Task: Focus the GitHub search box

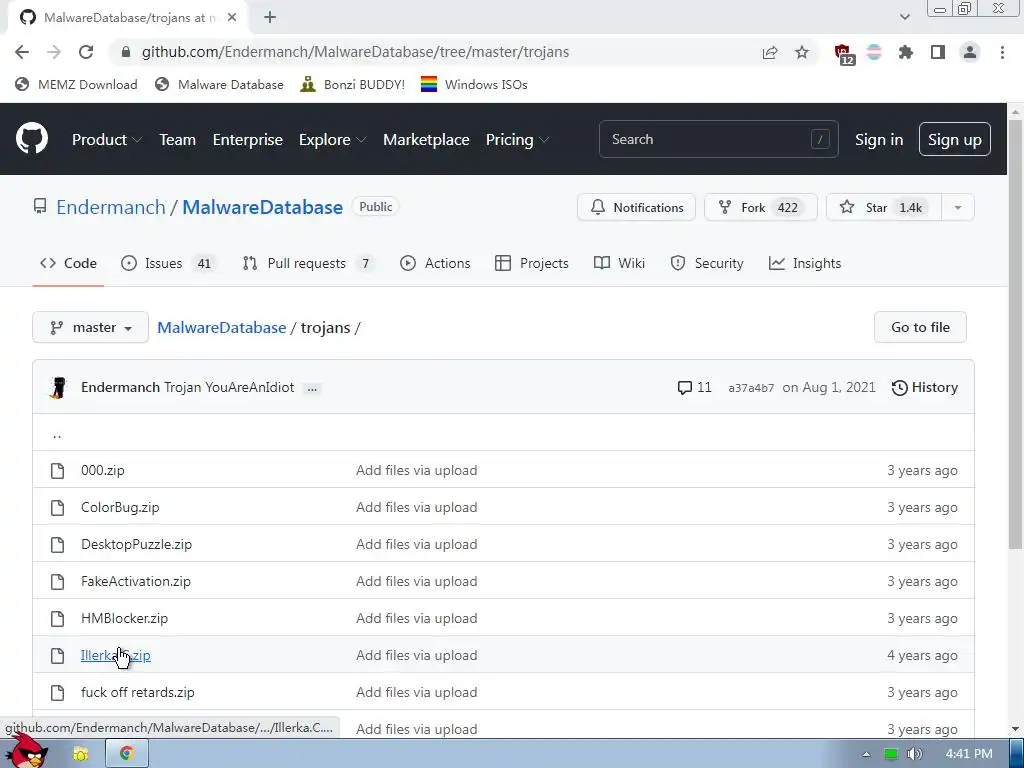Action: pos(718,139)
